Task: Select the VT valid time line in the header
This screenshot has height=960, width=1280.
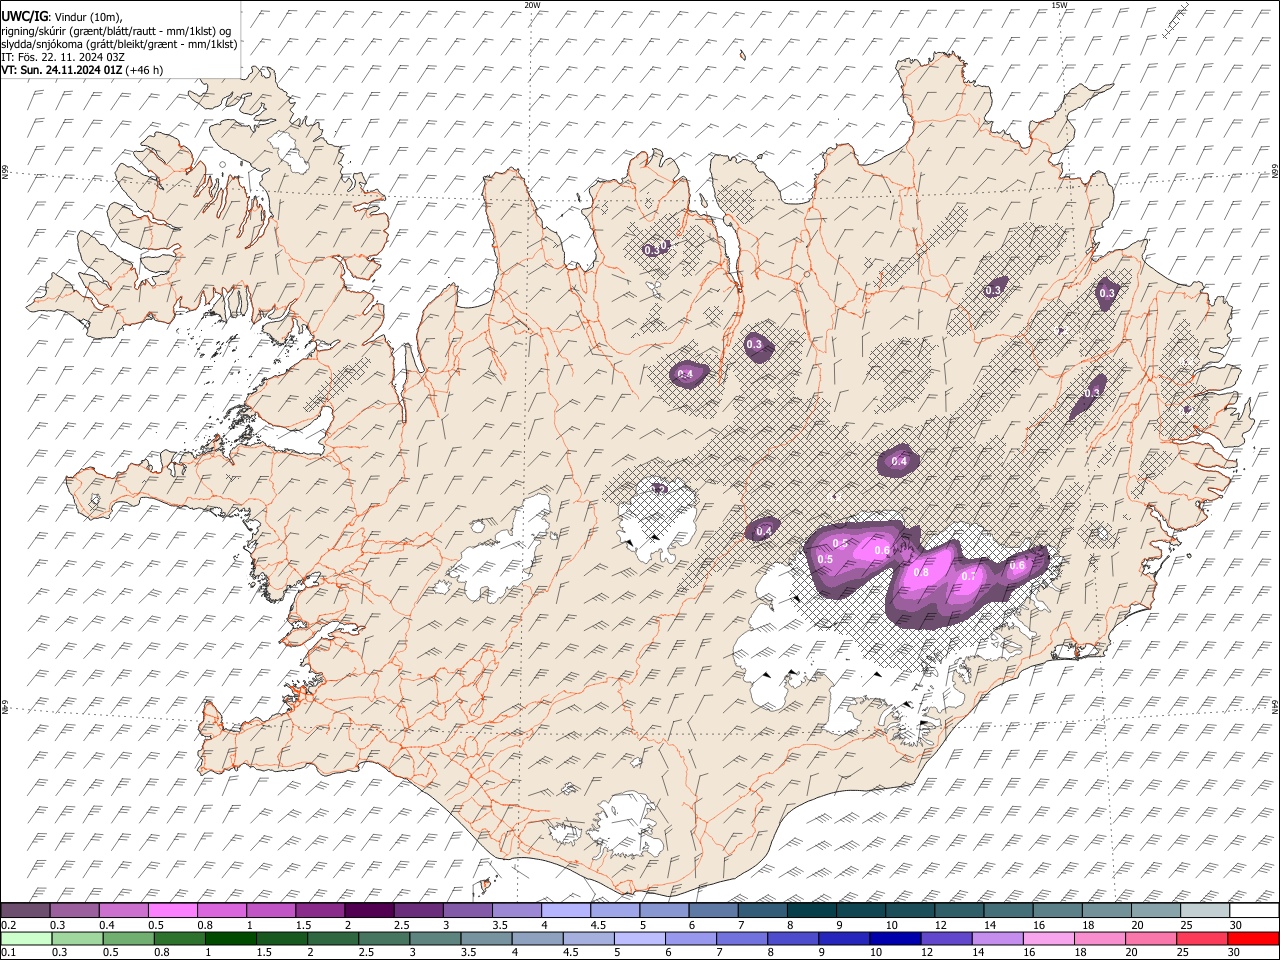Action: click(x=62, y=70)
